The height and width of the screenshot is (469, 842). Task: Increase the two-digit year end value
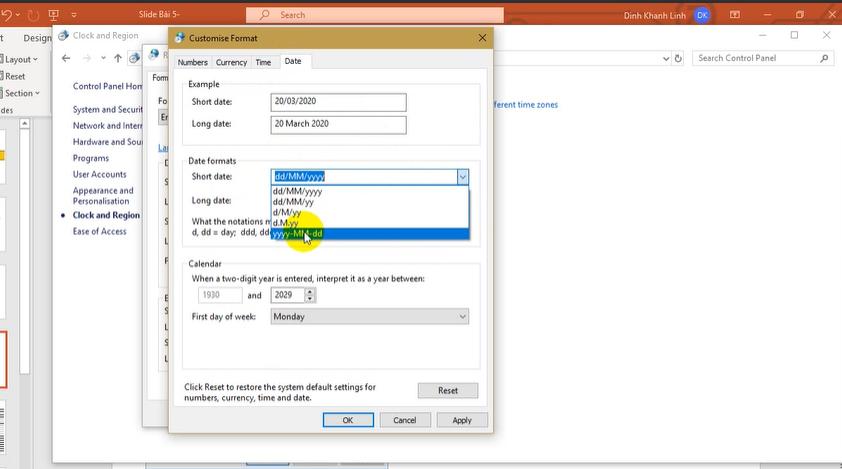tap(310, 292)
